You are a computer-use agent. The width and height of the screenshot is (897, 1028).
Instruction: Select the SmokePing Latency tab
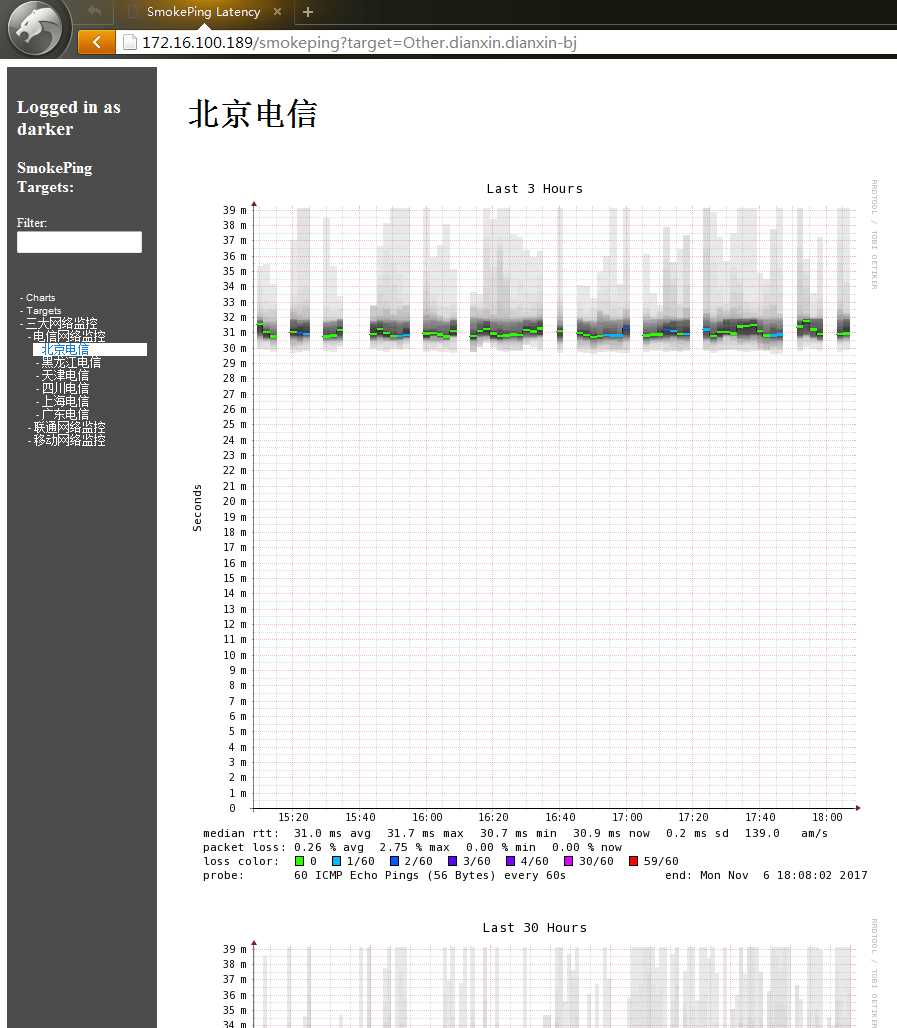pos(203,12)
